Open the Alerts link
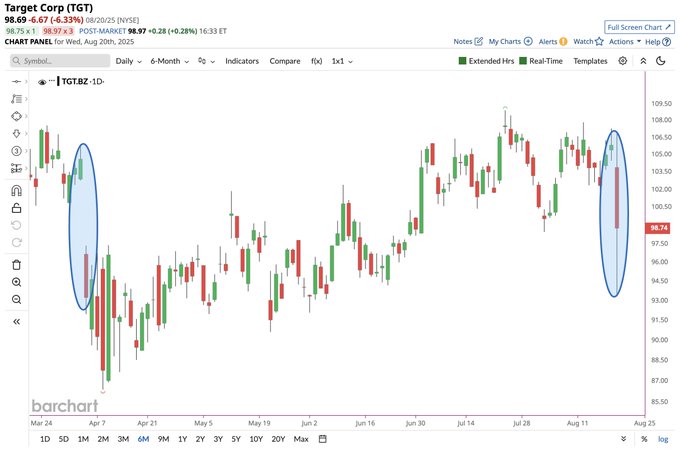 tap(548, 42)
